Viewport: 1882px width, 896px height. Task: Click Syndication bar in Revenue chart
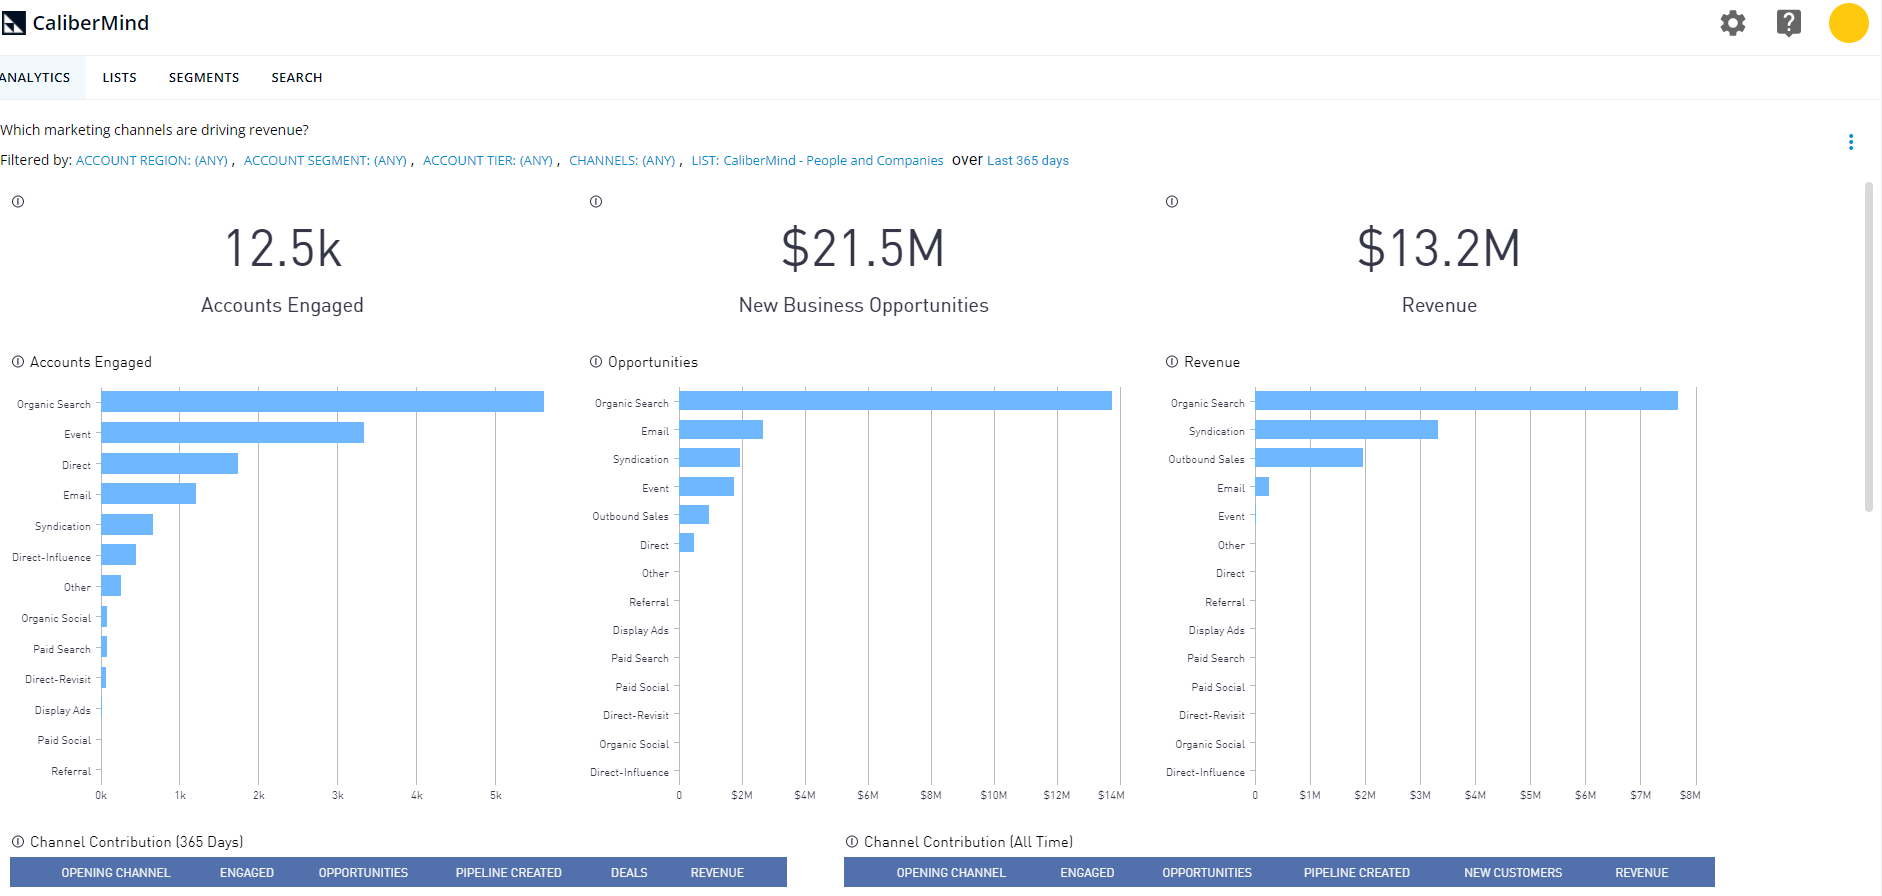(x=1347, y=429)
